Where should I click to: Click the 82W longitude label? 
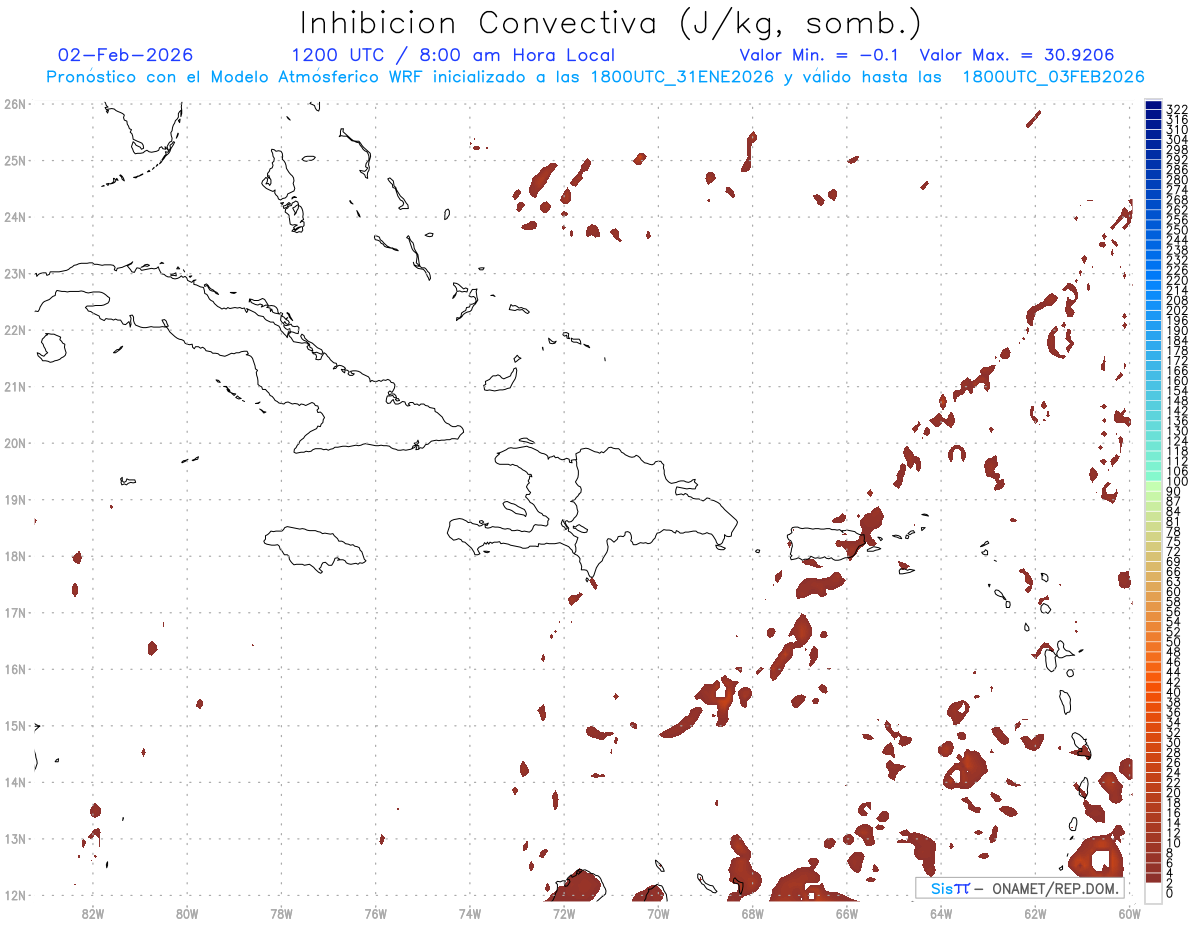(x=93, y=913)
